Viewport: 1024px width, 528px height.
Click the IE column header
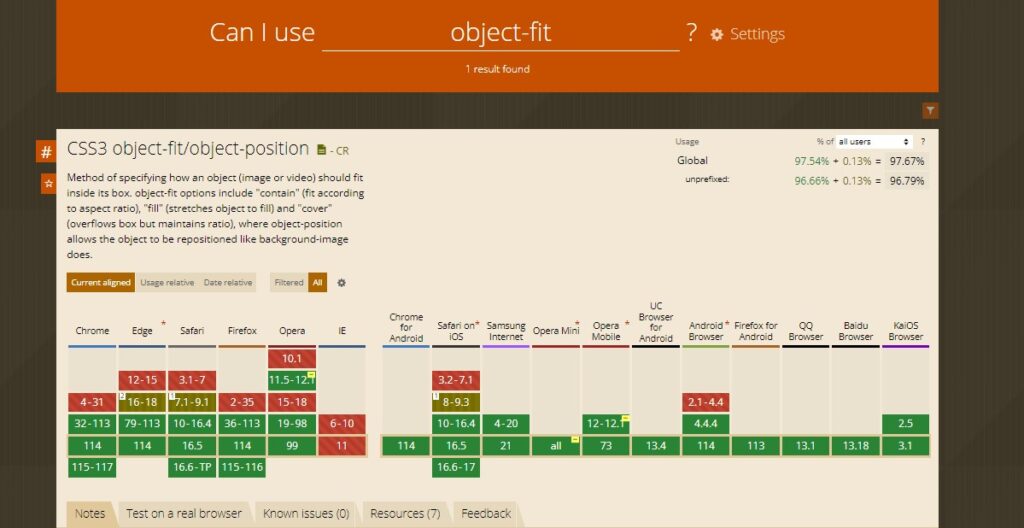tap(342, 331)
